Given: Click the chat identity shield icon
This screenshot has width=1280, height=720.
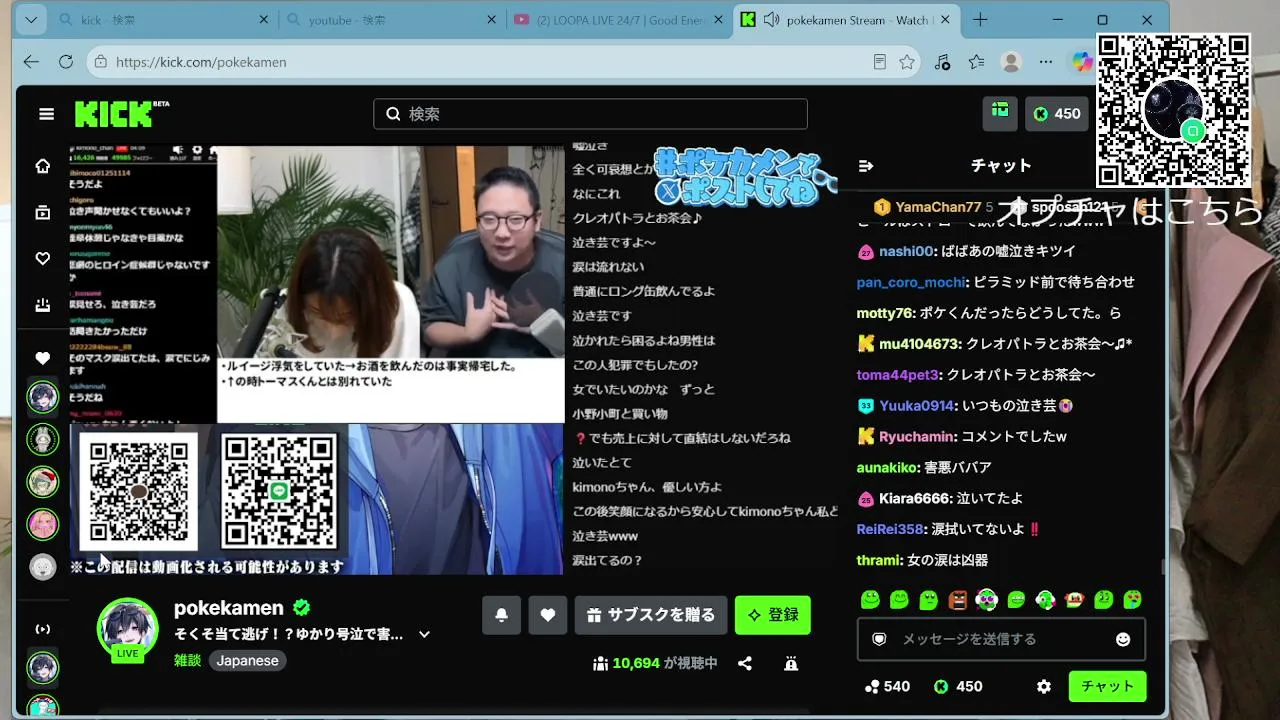Looking at the screenshot, I should (x=879, y=639).
